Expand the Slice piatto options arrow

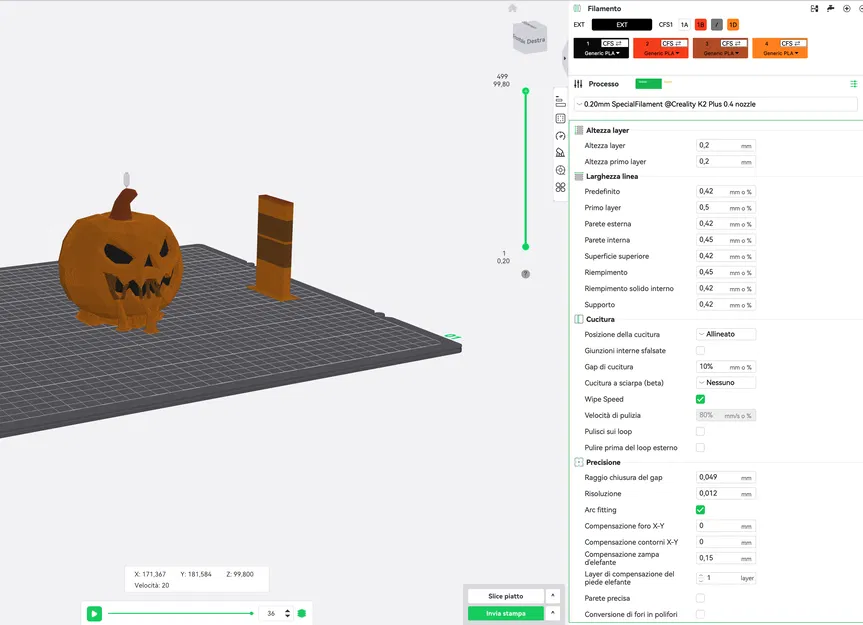(x=553, y=596)
